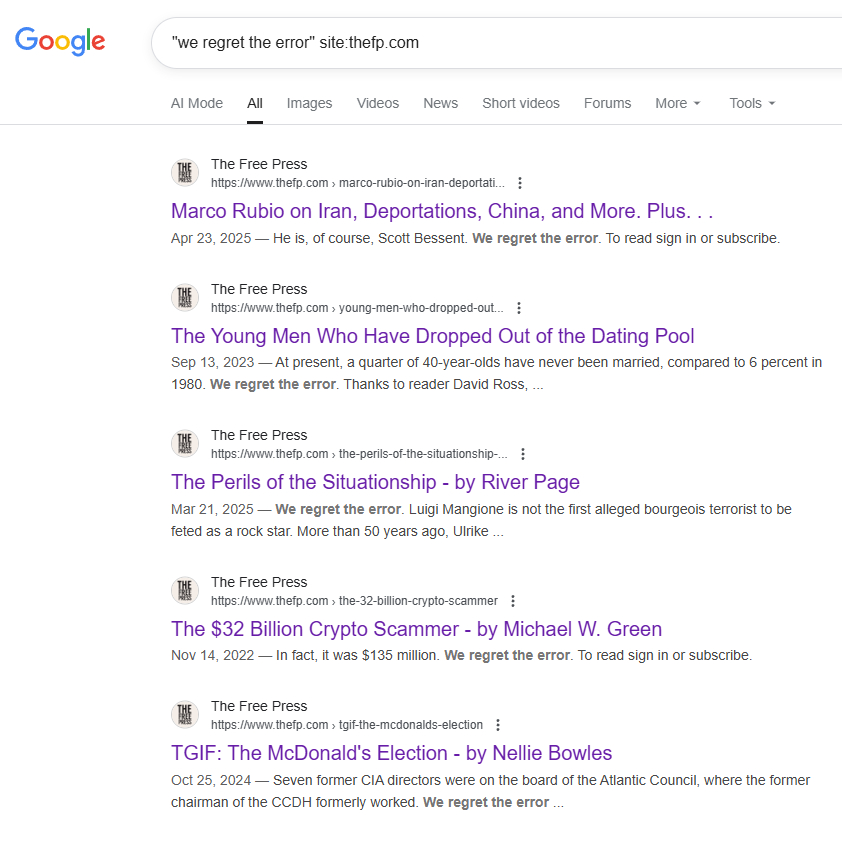Visit "TGIF: The McDonald's Election" article link
The width and height of the screenshot is (842, 842).
click(391, 753)
